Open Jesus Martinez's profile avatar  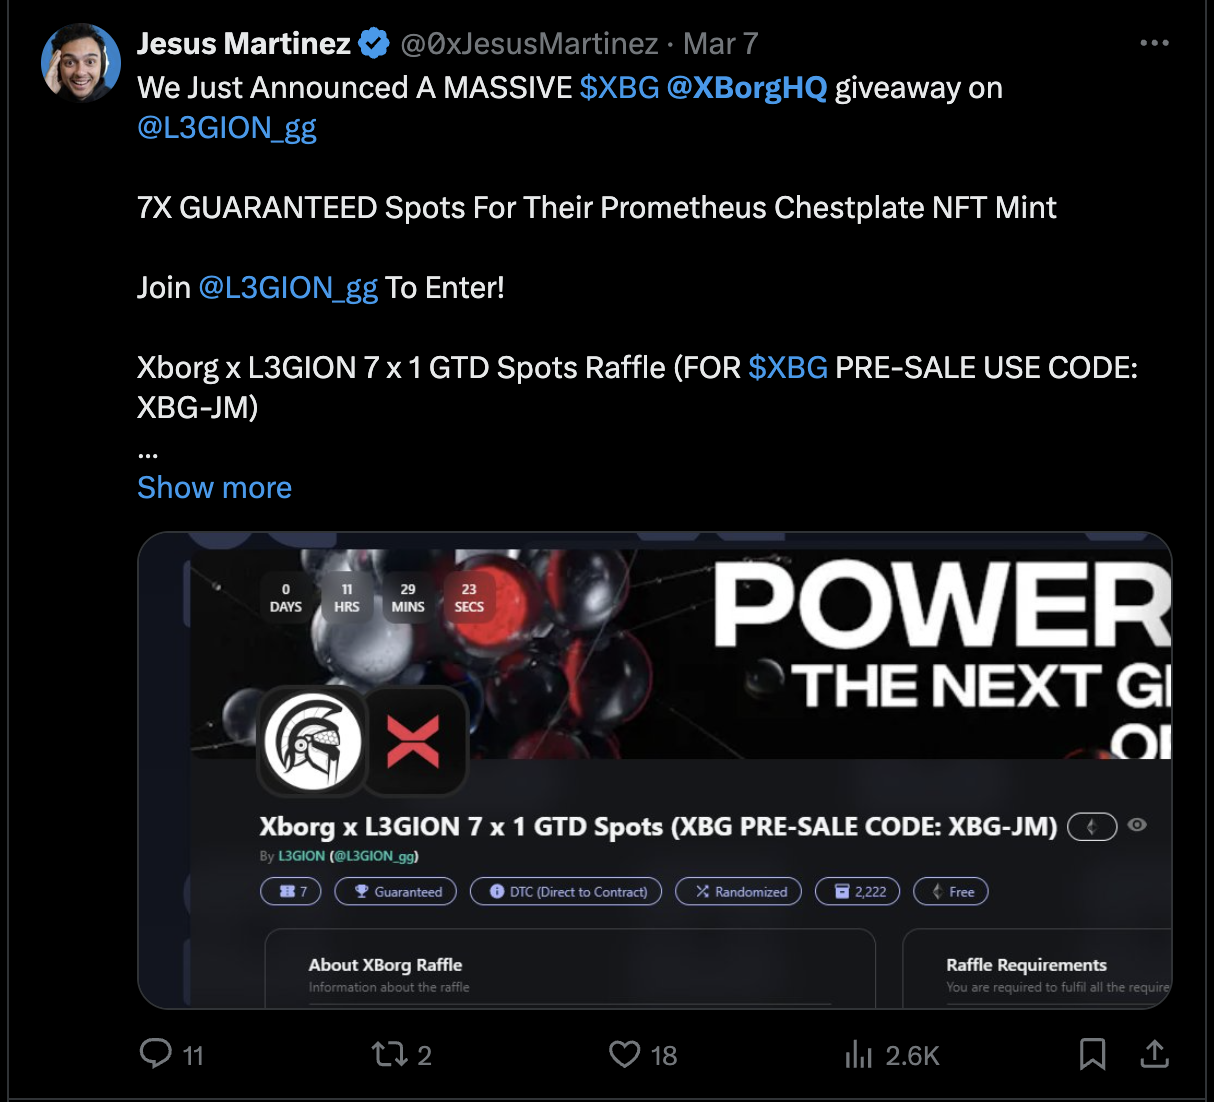tap(81, 62)
